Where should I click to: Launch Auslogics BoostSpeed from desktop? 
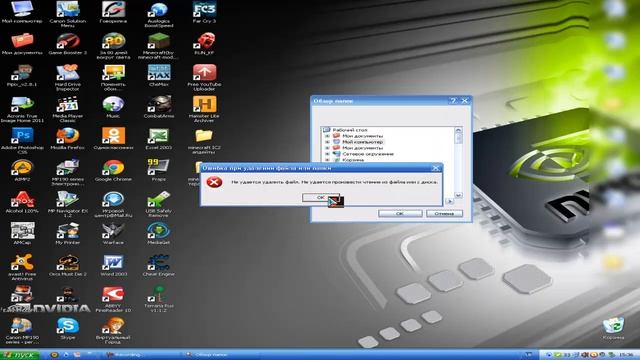(159, 14)
